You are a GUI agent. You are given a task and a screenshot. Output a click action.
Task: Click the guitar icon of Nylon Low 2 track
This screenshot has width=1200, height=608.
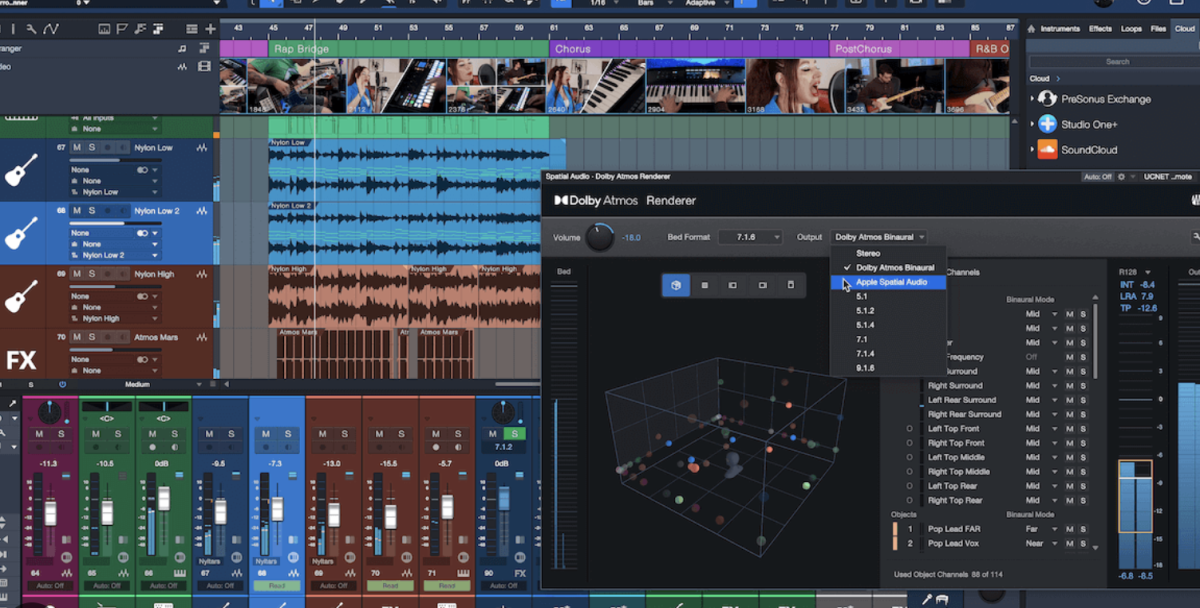[21, 233]
